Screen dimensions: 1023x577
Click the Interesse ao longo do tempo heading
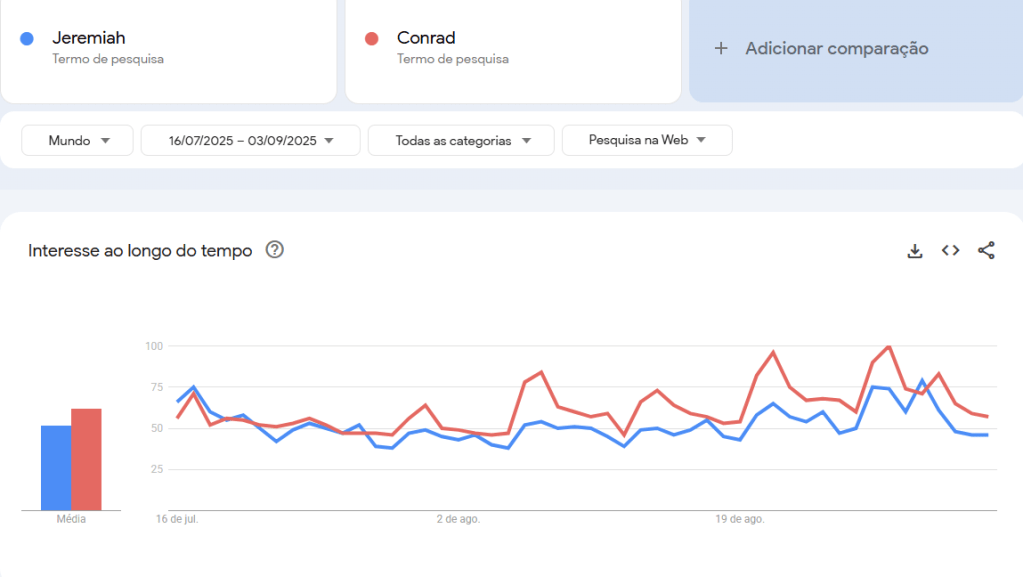140,251
